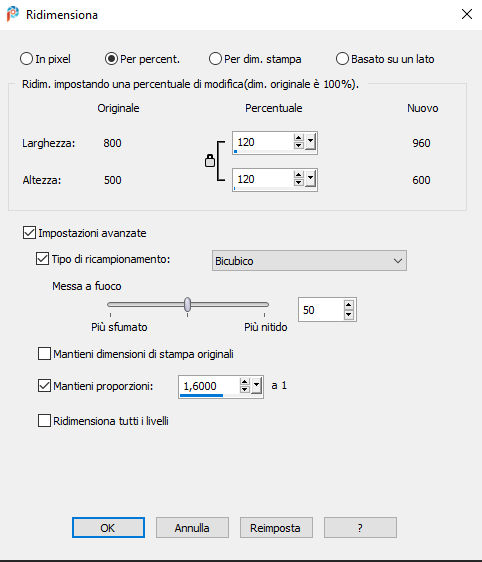The image size is (482, 562).
Task: Increase width percentage with up arrow
Action: [299, 138]
